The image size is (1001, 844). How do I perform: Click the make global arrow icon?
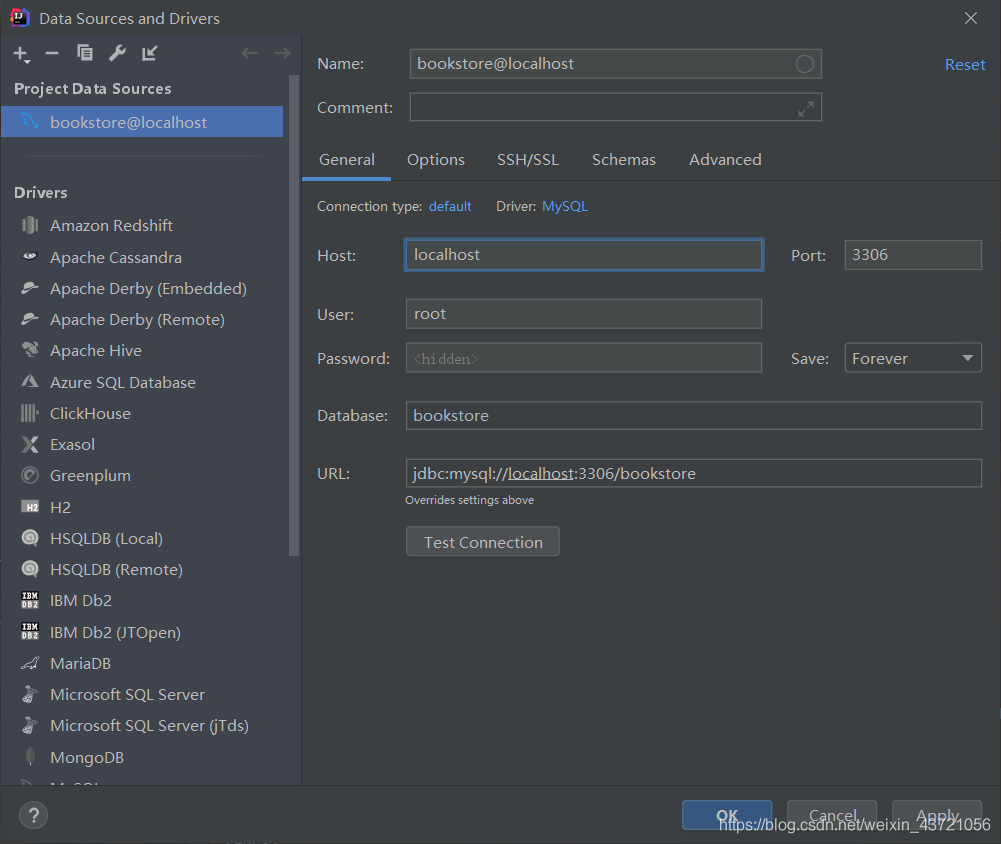point(149,54)
